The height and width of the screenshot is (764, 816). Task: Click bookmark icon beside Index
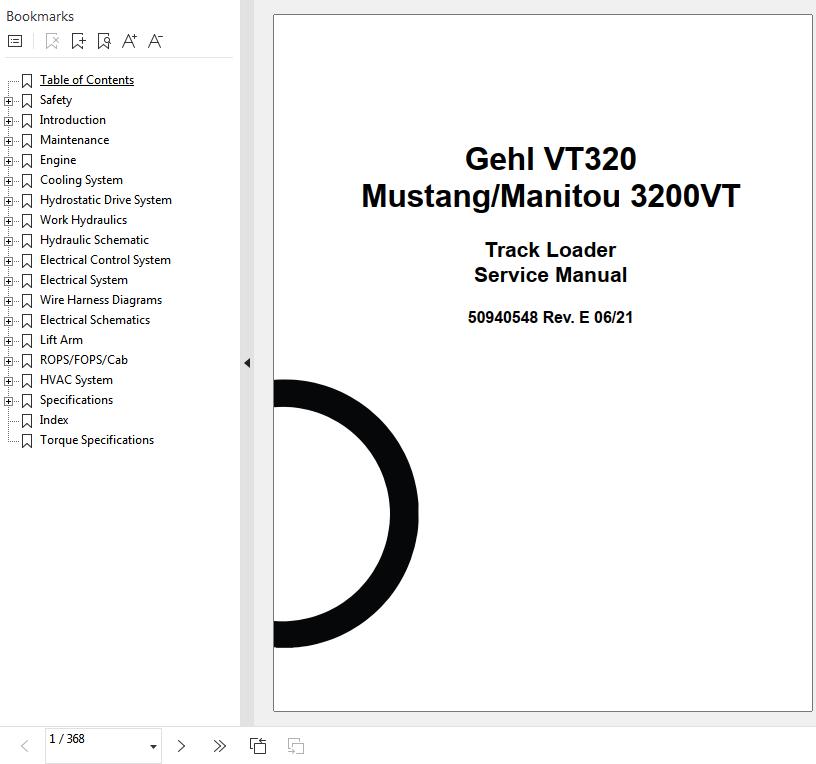point(27,421)
